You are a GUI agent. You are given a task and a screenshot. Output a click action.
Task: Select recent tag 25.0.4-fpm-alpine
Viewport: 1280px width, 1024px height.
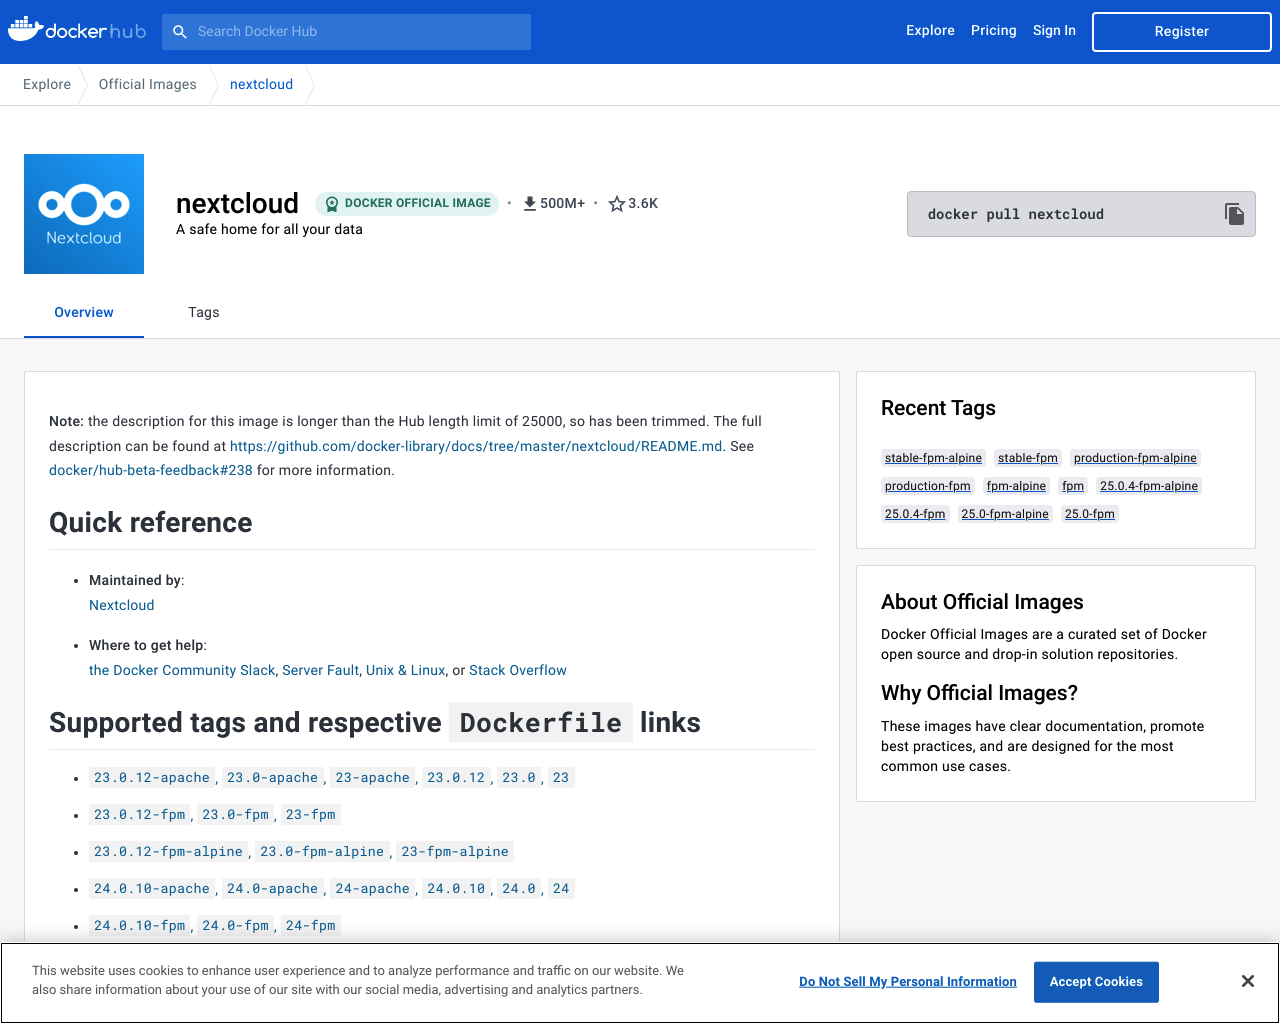coord(1149,486)
